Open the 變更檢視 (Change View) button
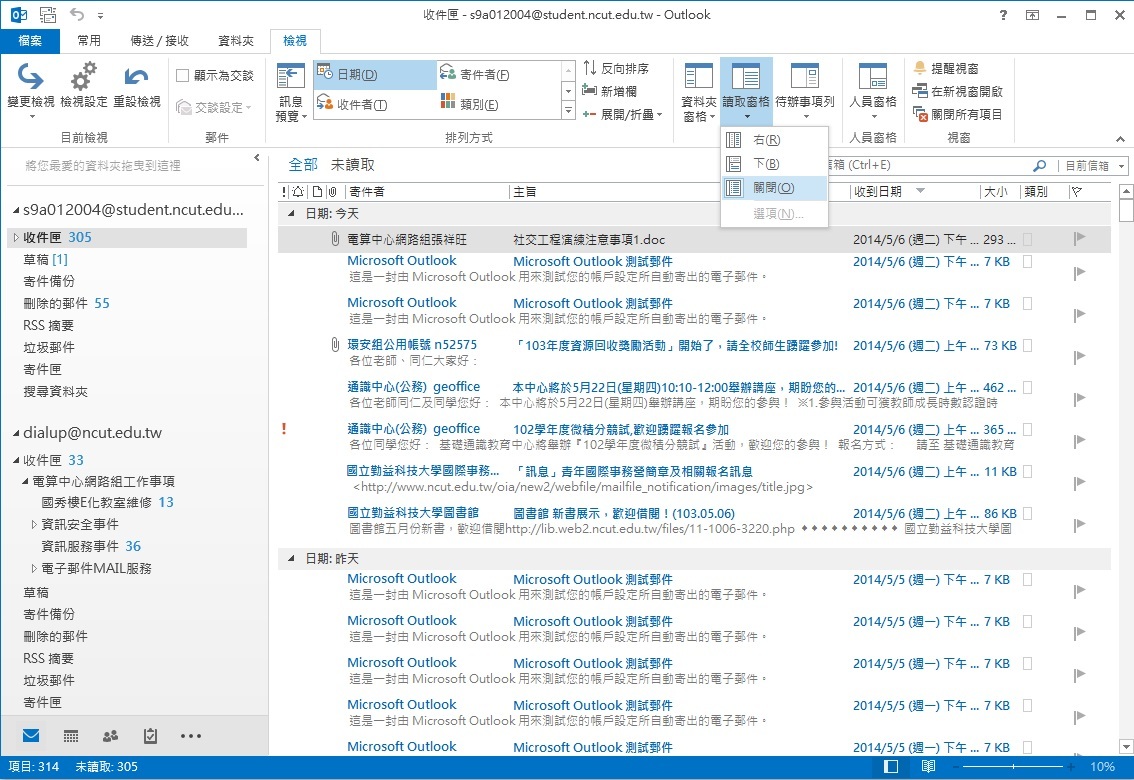Screen dimensions: 1134x780 click(x=30, y=90)
